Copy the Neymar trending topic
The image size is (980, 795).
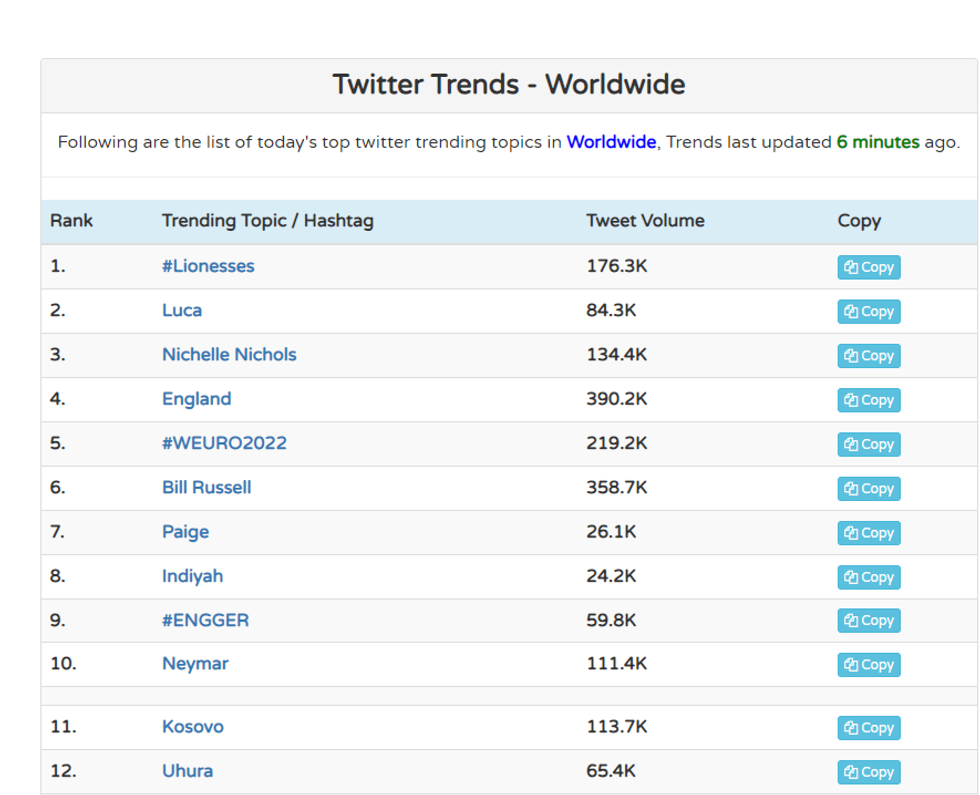pyautogui.click(x=868, y=665)
